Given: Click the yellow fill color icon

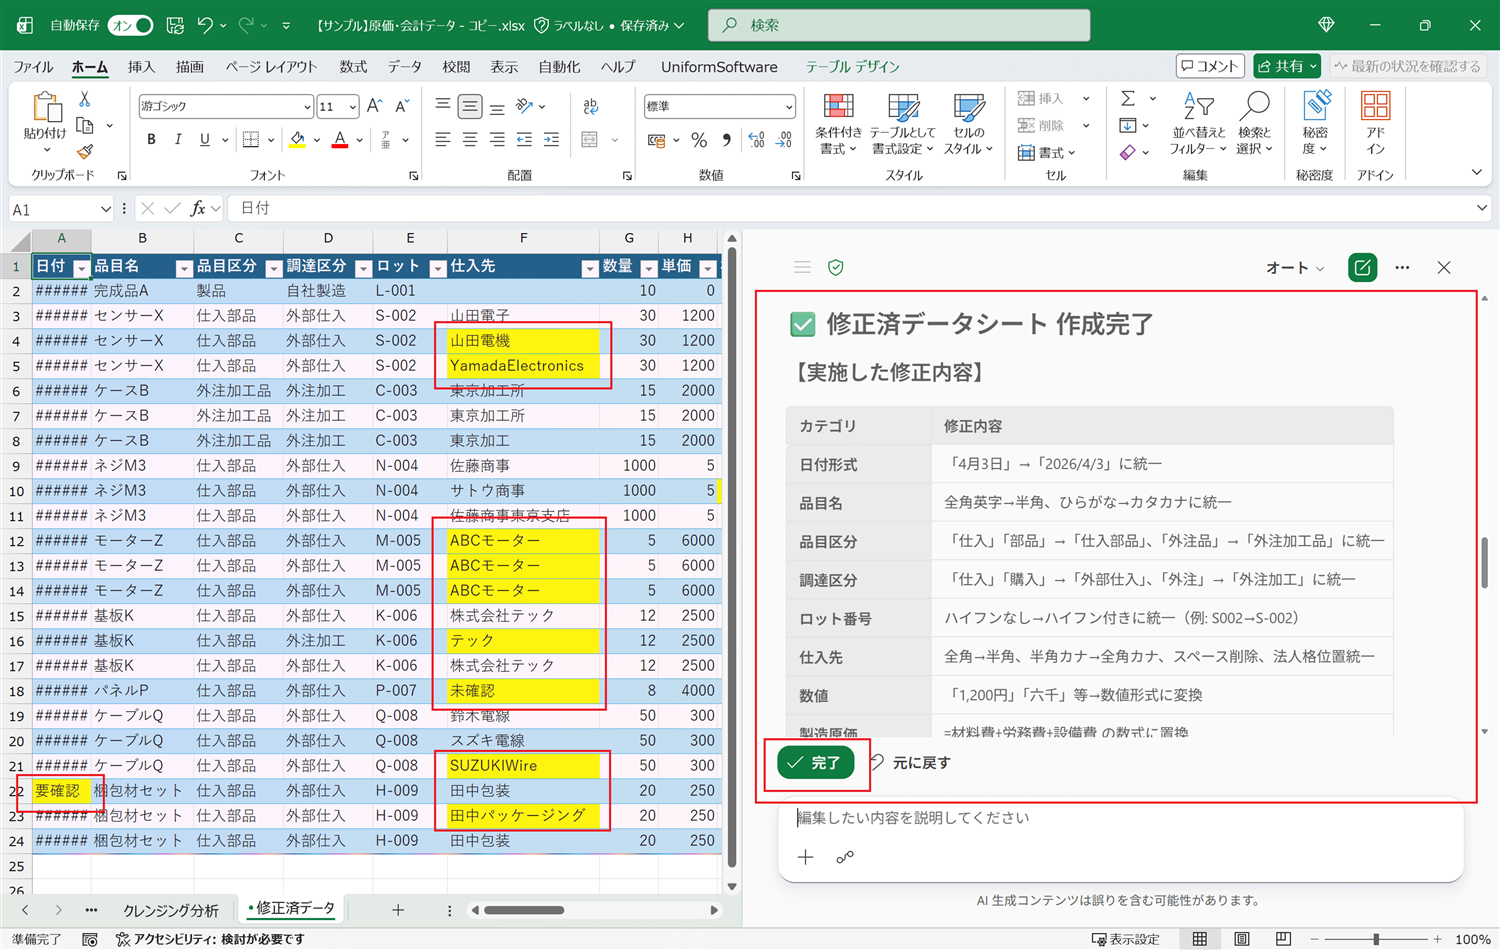Looking at the screenshot, I should click(x=297, y=140).
